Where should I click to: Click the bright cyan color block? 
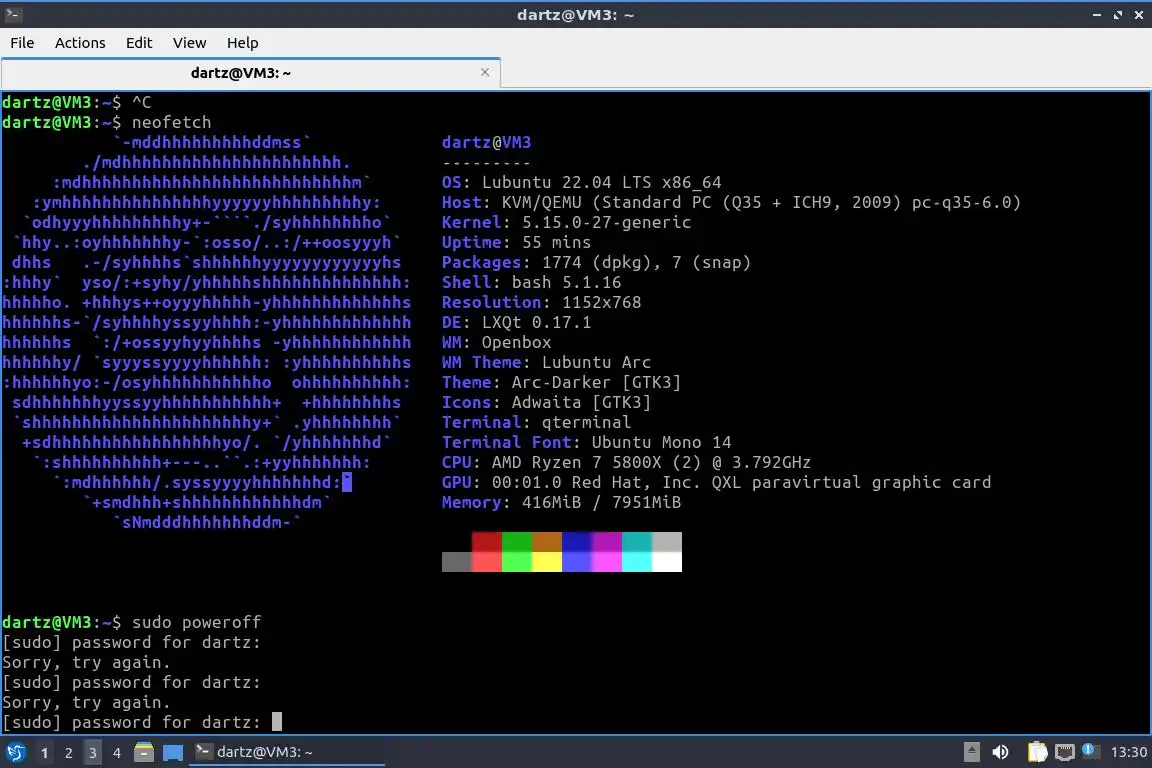tap(637, 561)
